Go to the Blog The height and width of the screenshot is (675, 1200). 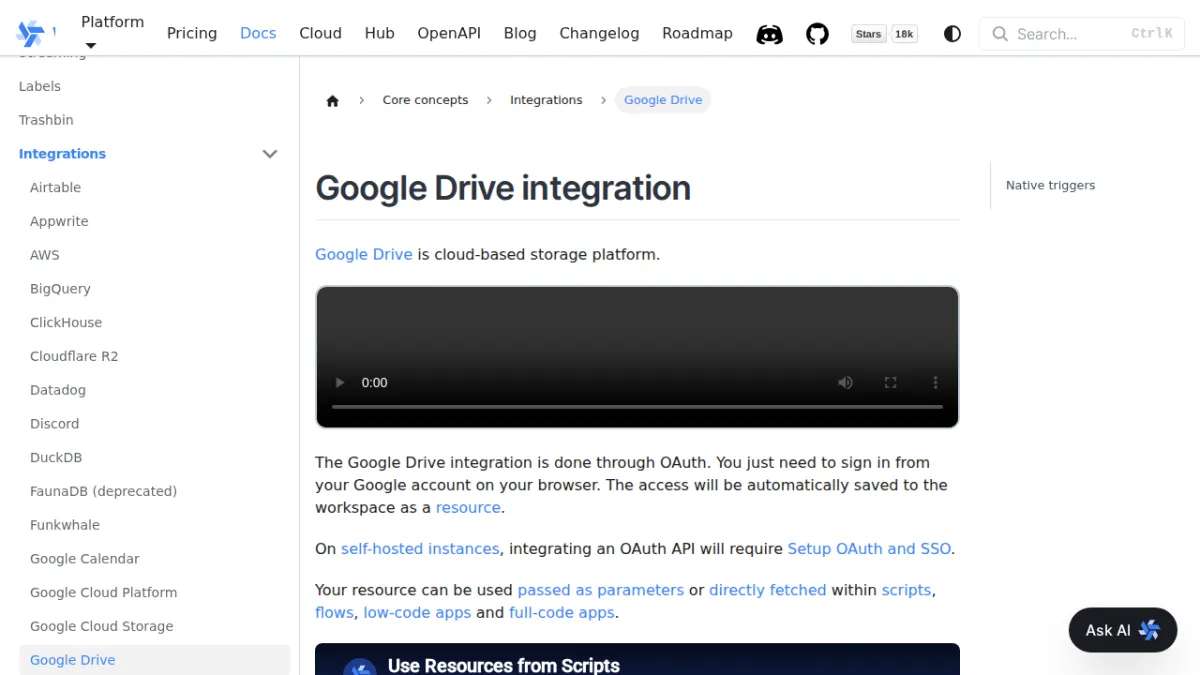coord(520,33)
